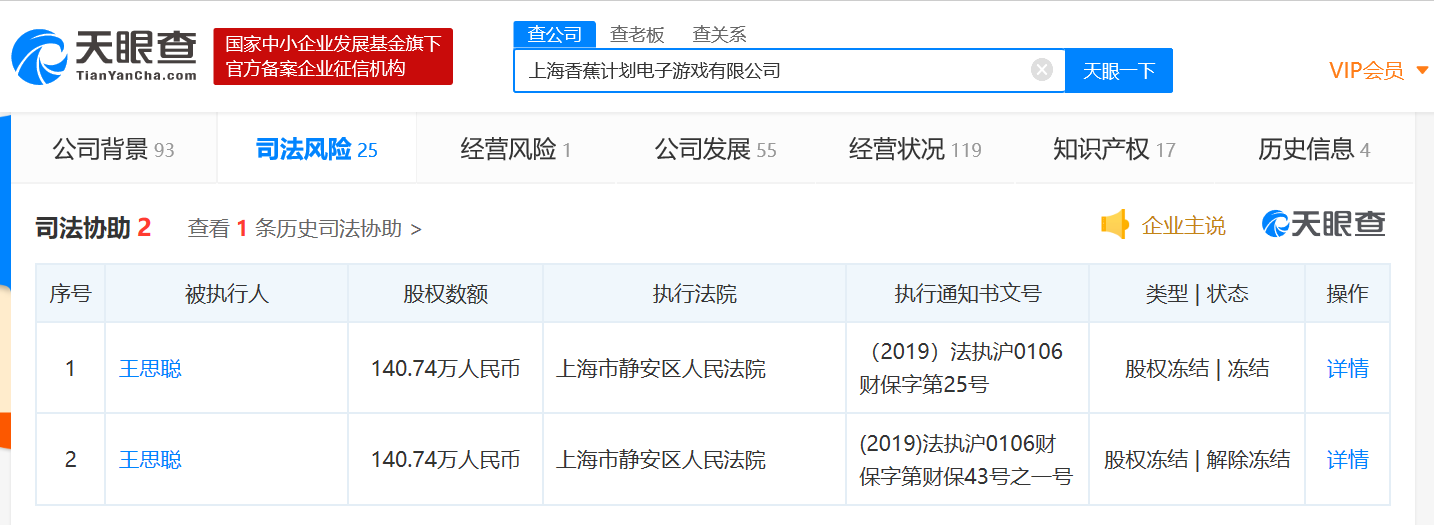Open the 历史信息 4 tab
The image size is (1434, 525).
click(1314, 150)
